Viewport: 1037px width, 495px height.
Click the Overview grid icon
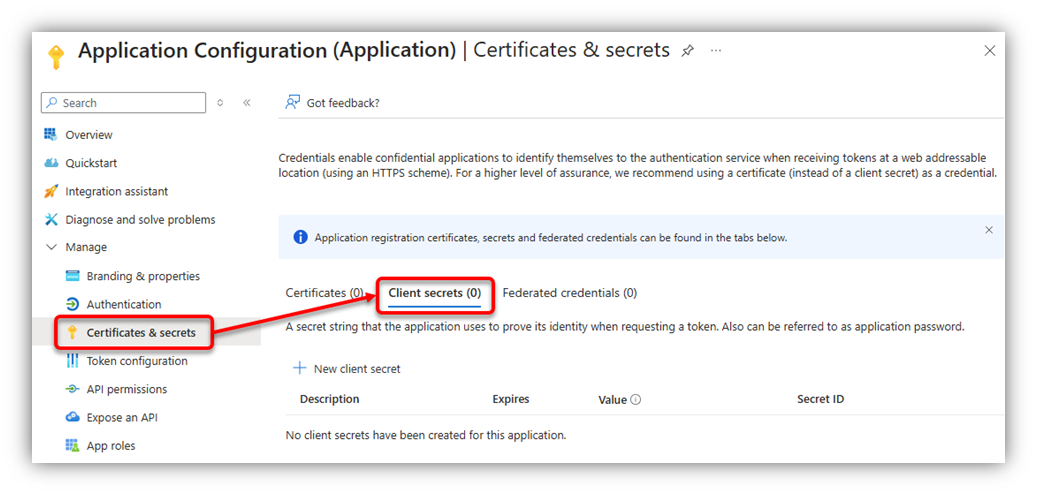[51, 134]
